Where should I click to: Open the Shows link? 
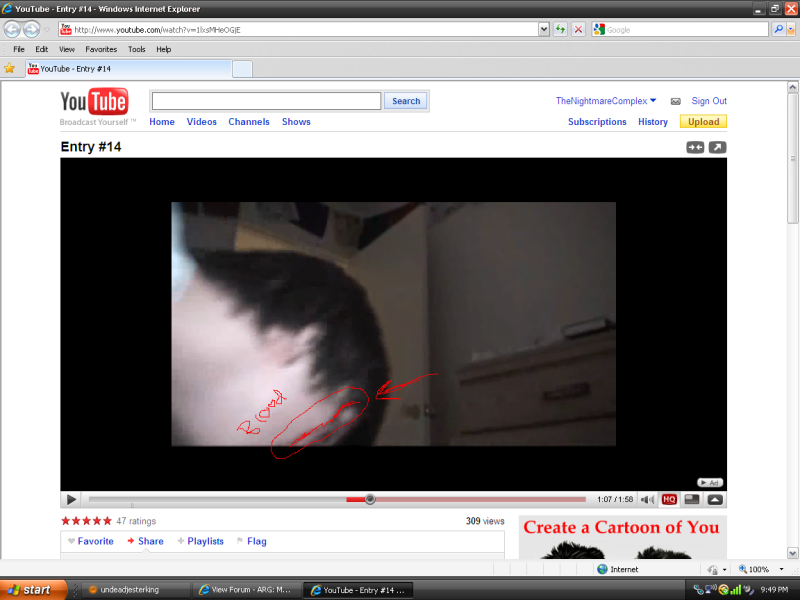point(296,121)
